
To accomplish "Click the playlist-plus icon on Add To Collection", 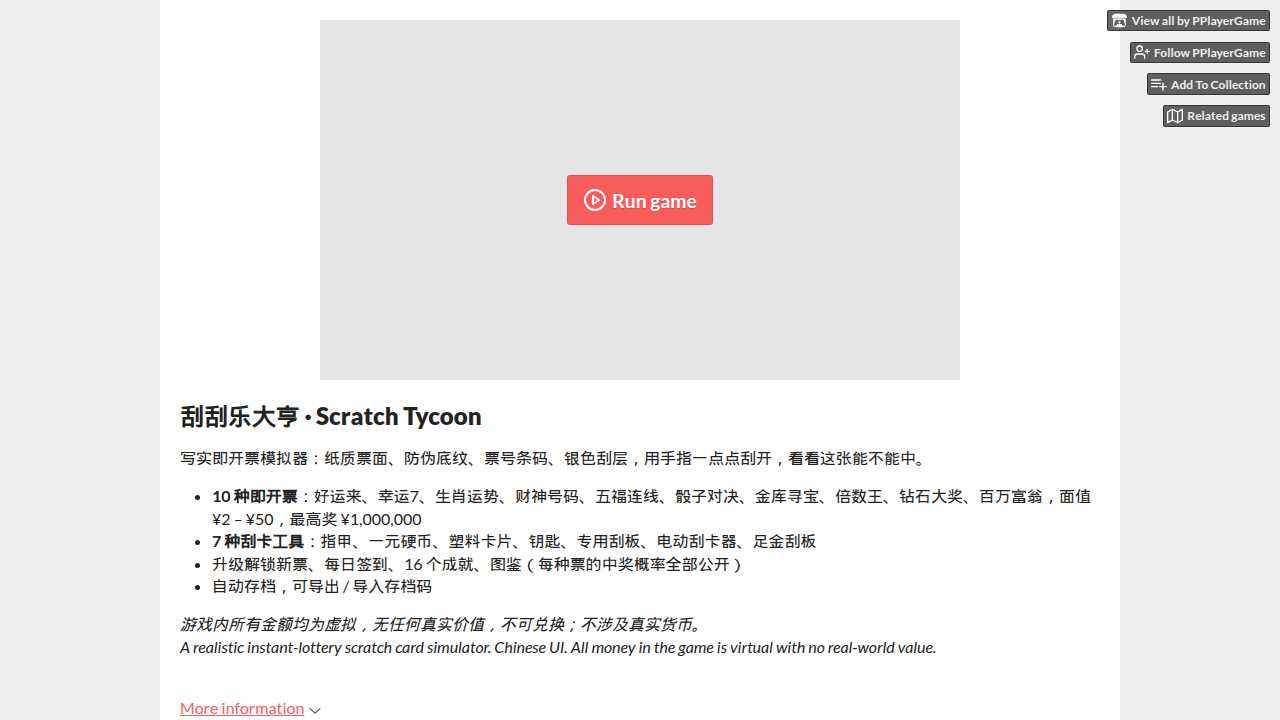I will (x=1159, y=84).
